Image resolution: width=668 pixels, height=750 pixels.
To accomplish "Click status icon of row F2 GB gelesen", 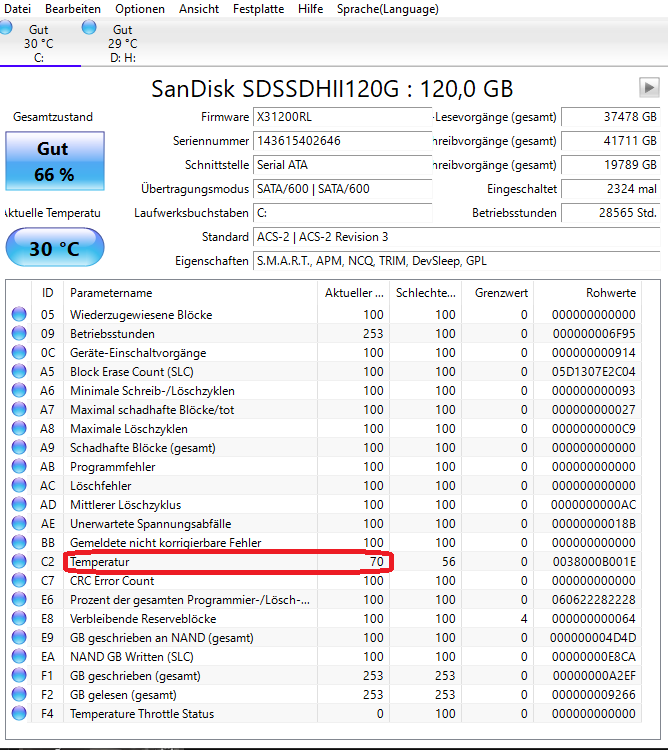I will pos(19,695).
